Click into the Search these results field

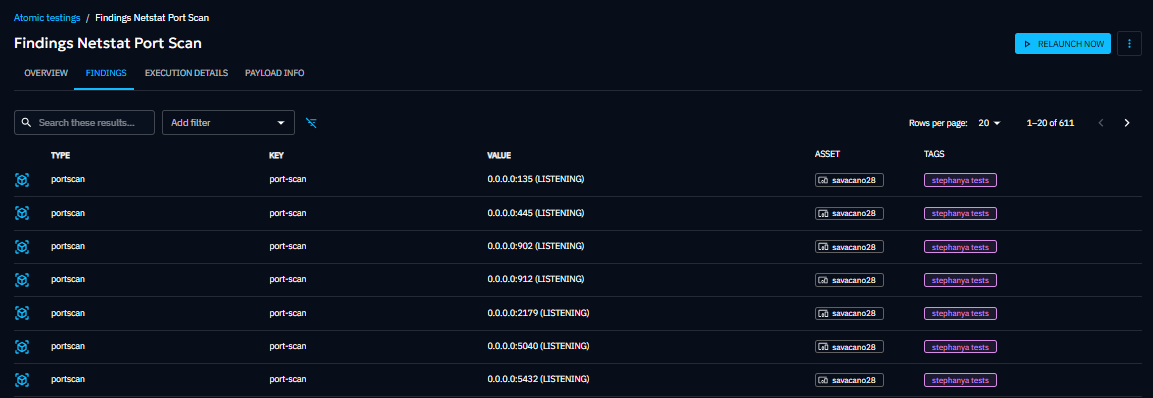pyautogui.click(x=85, y=122)
